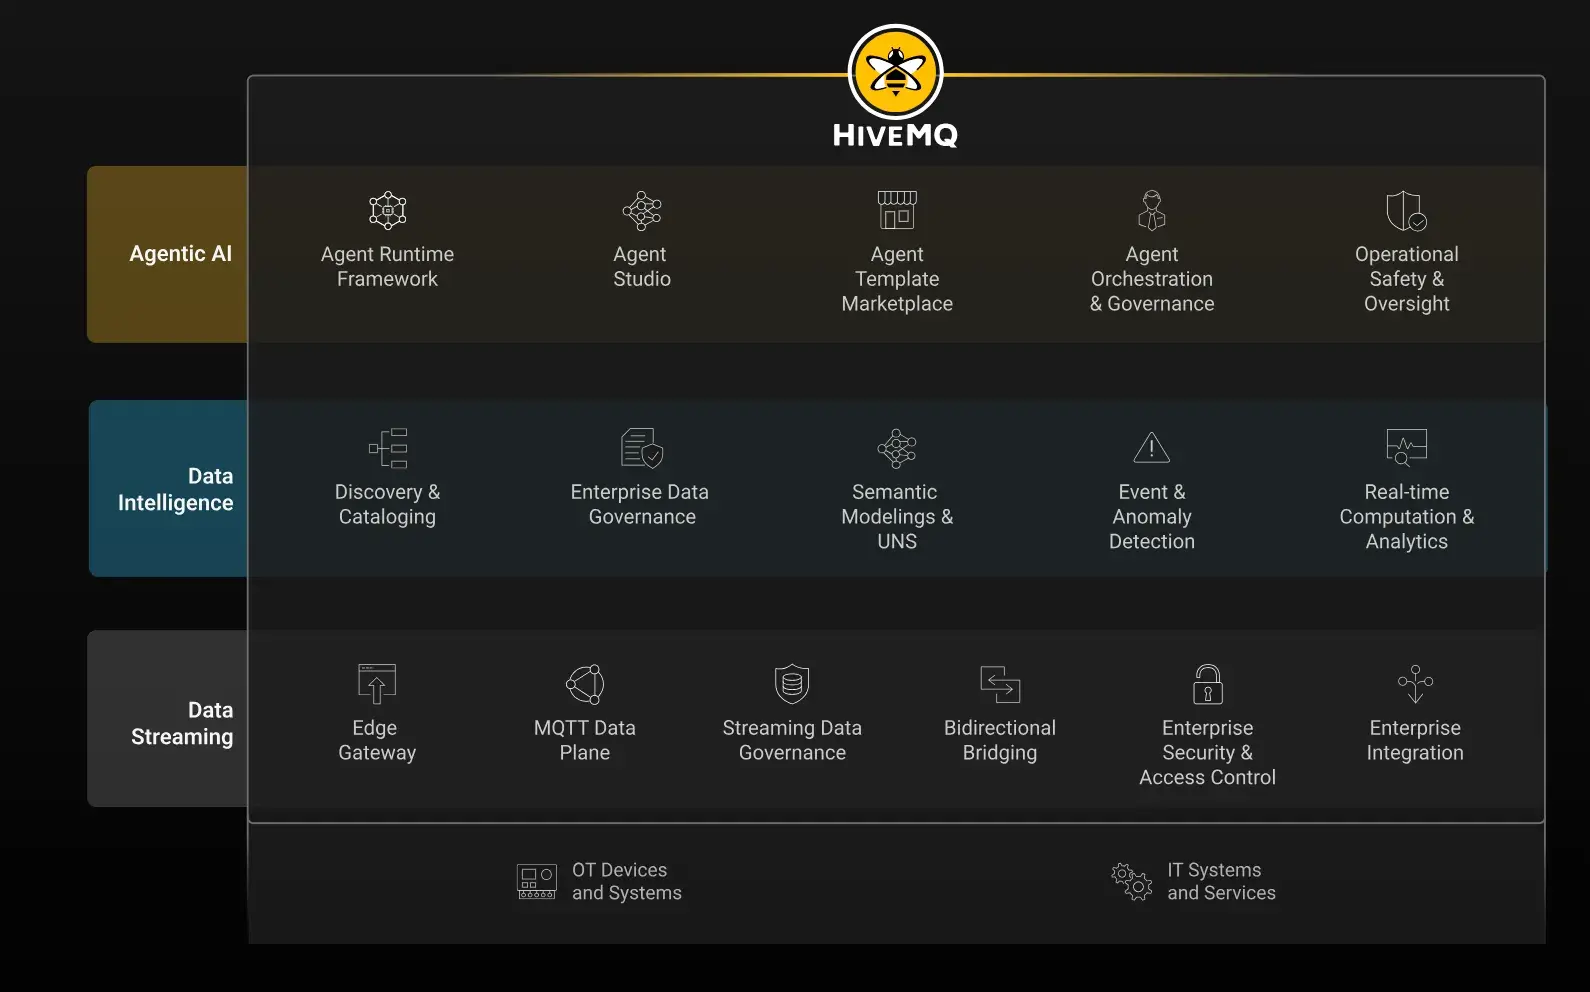Click the Agent Runtime Framework icon
Screen dimensions: 1590x992
387,210
